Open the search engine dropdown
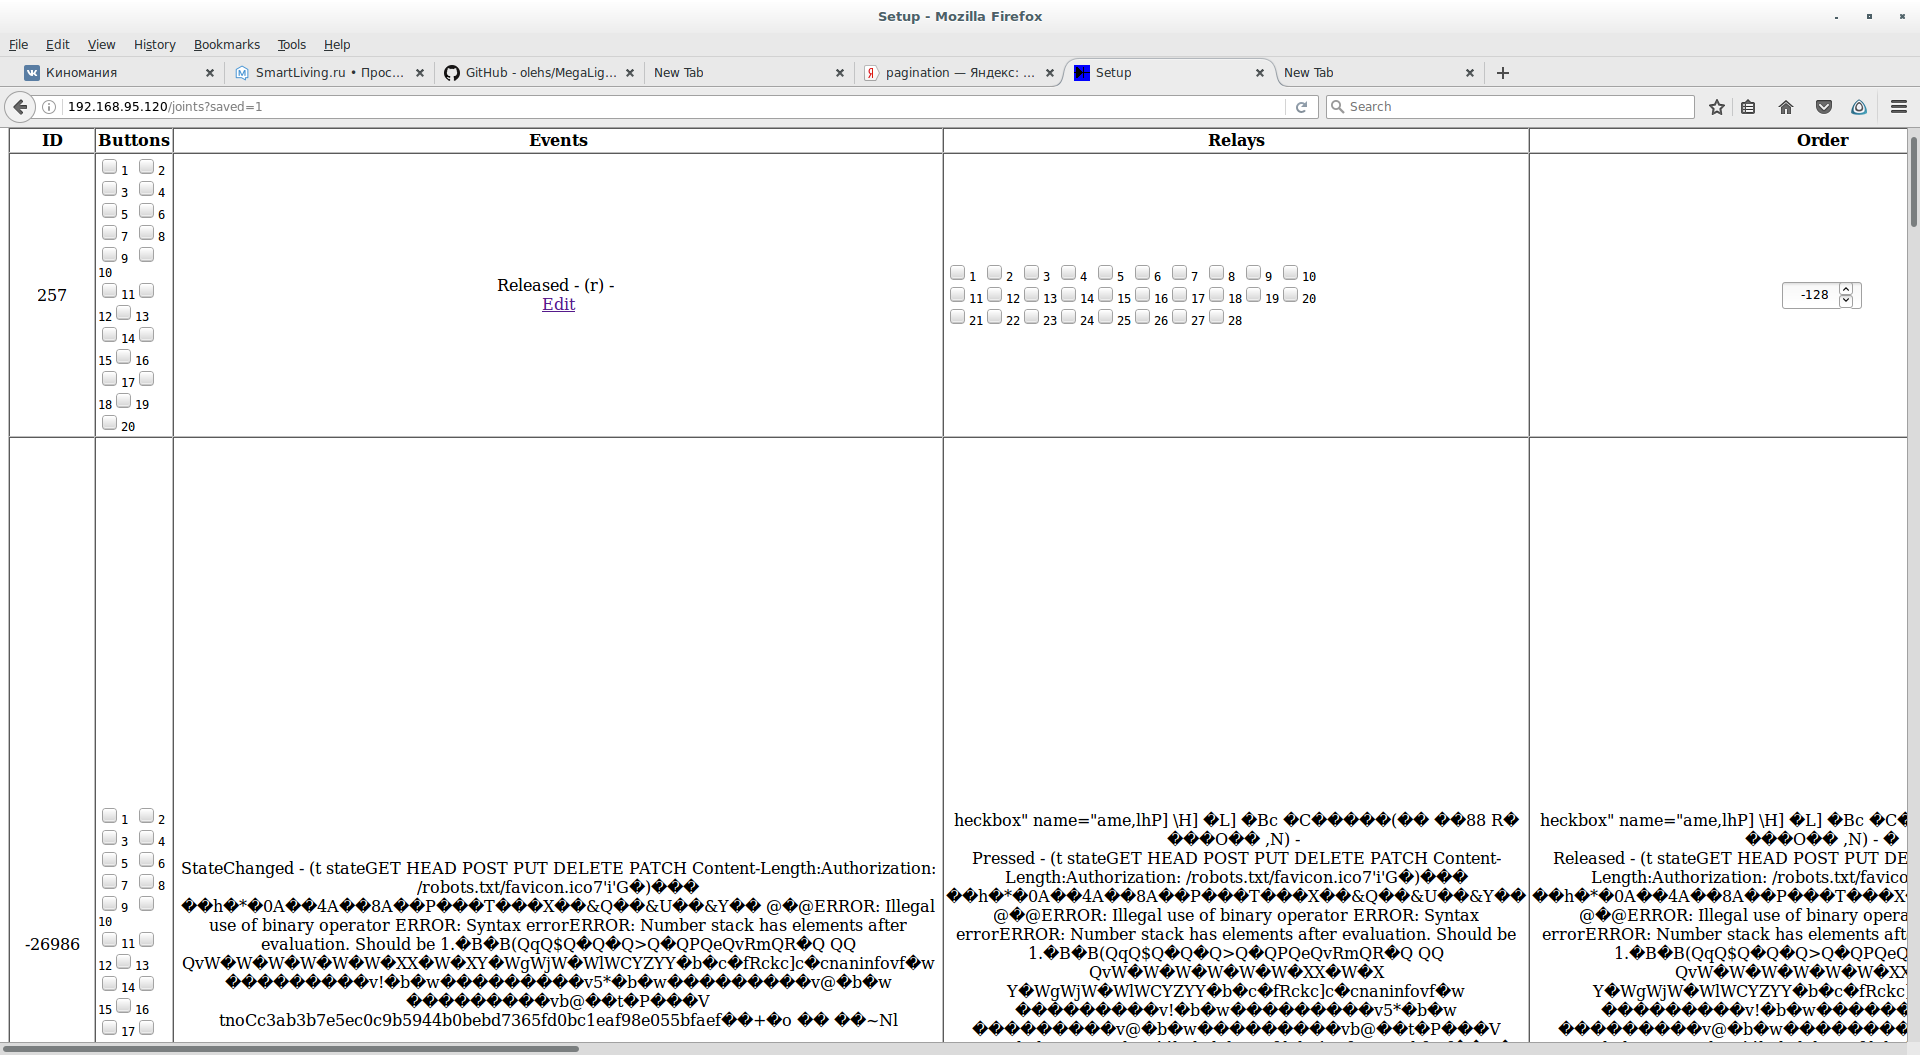The image size is (1920, 1055). pos(1340,107)
